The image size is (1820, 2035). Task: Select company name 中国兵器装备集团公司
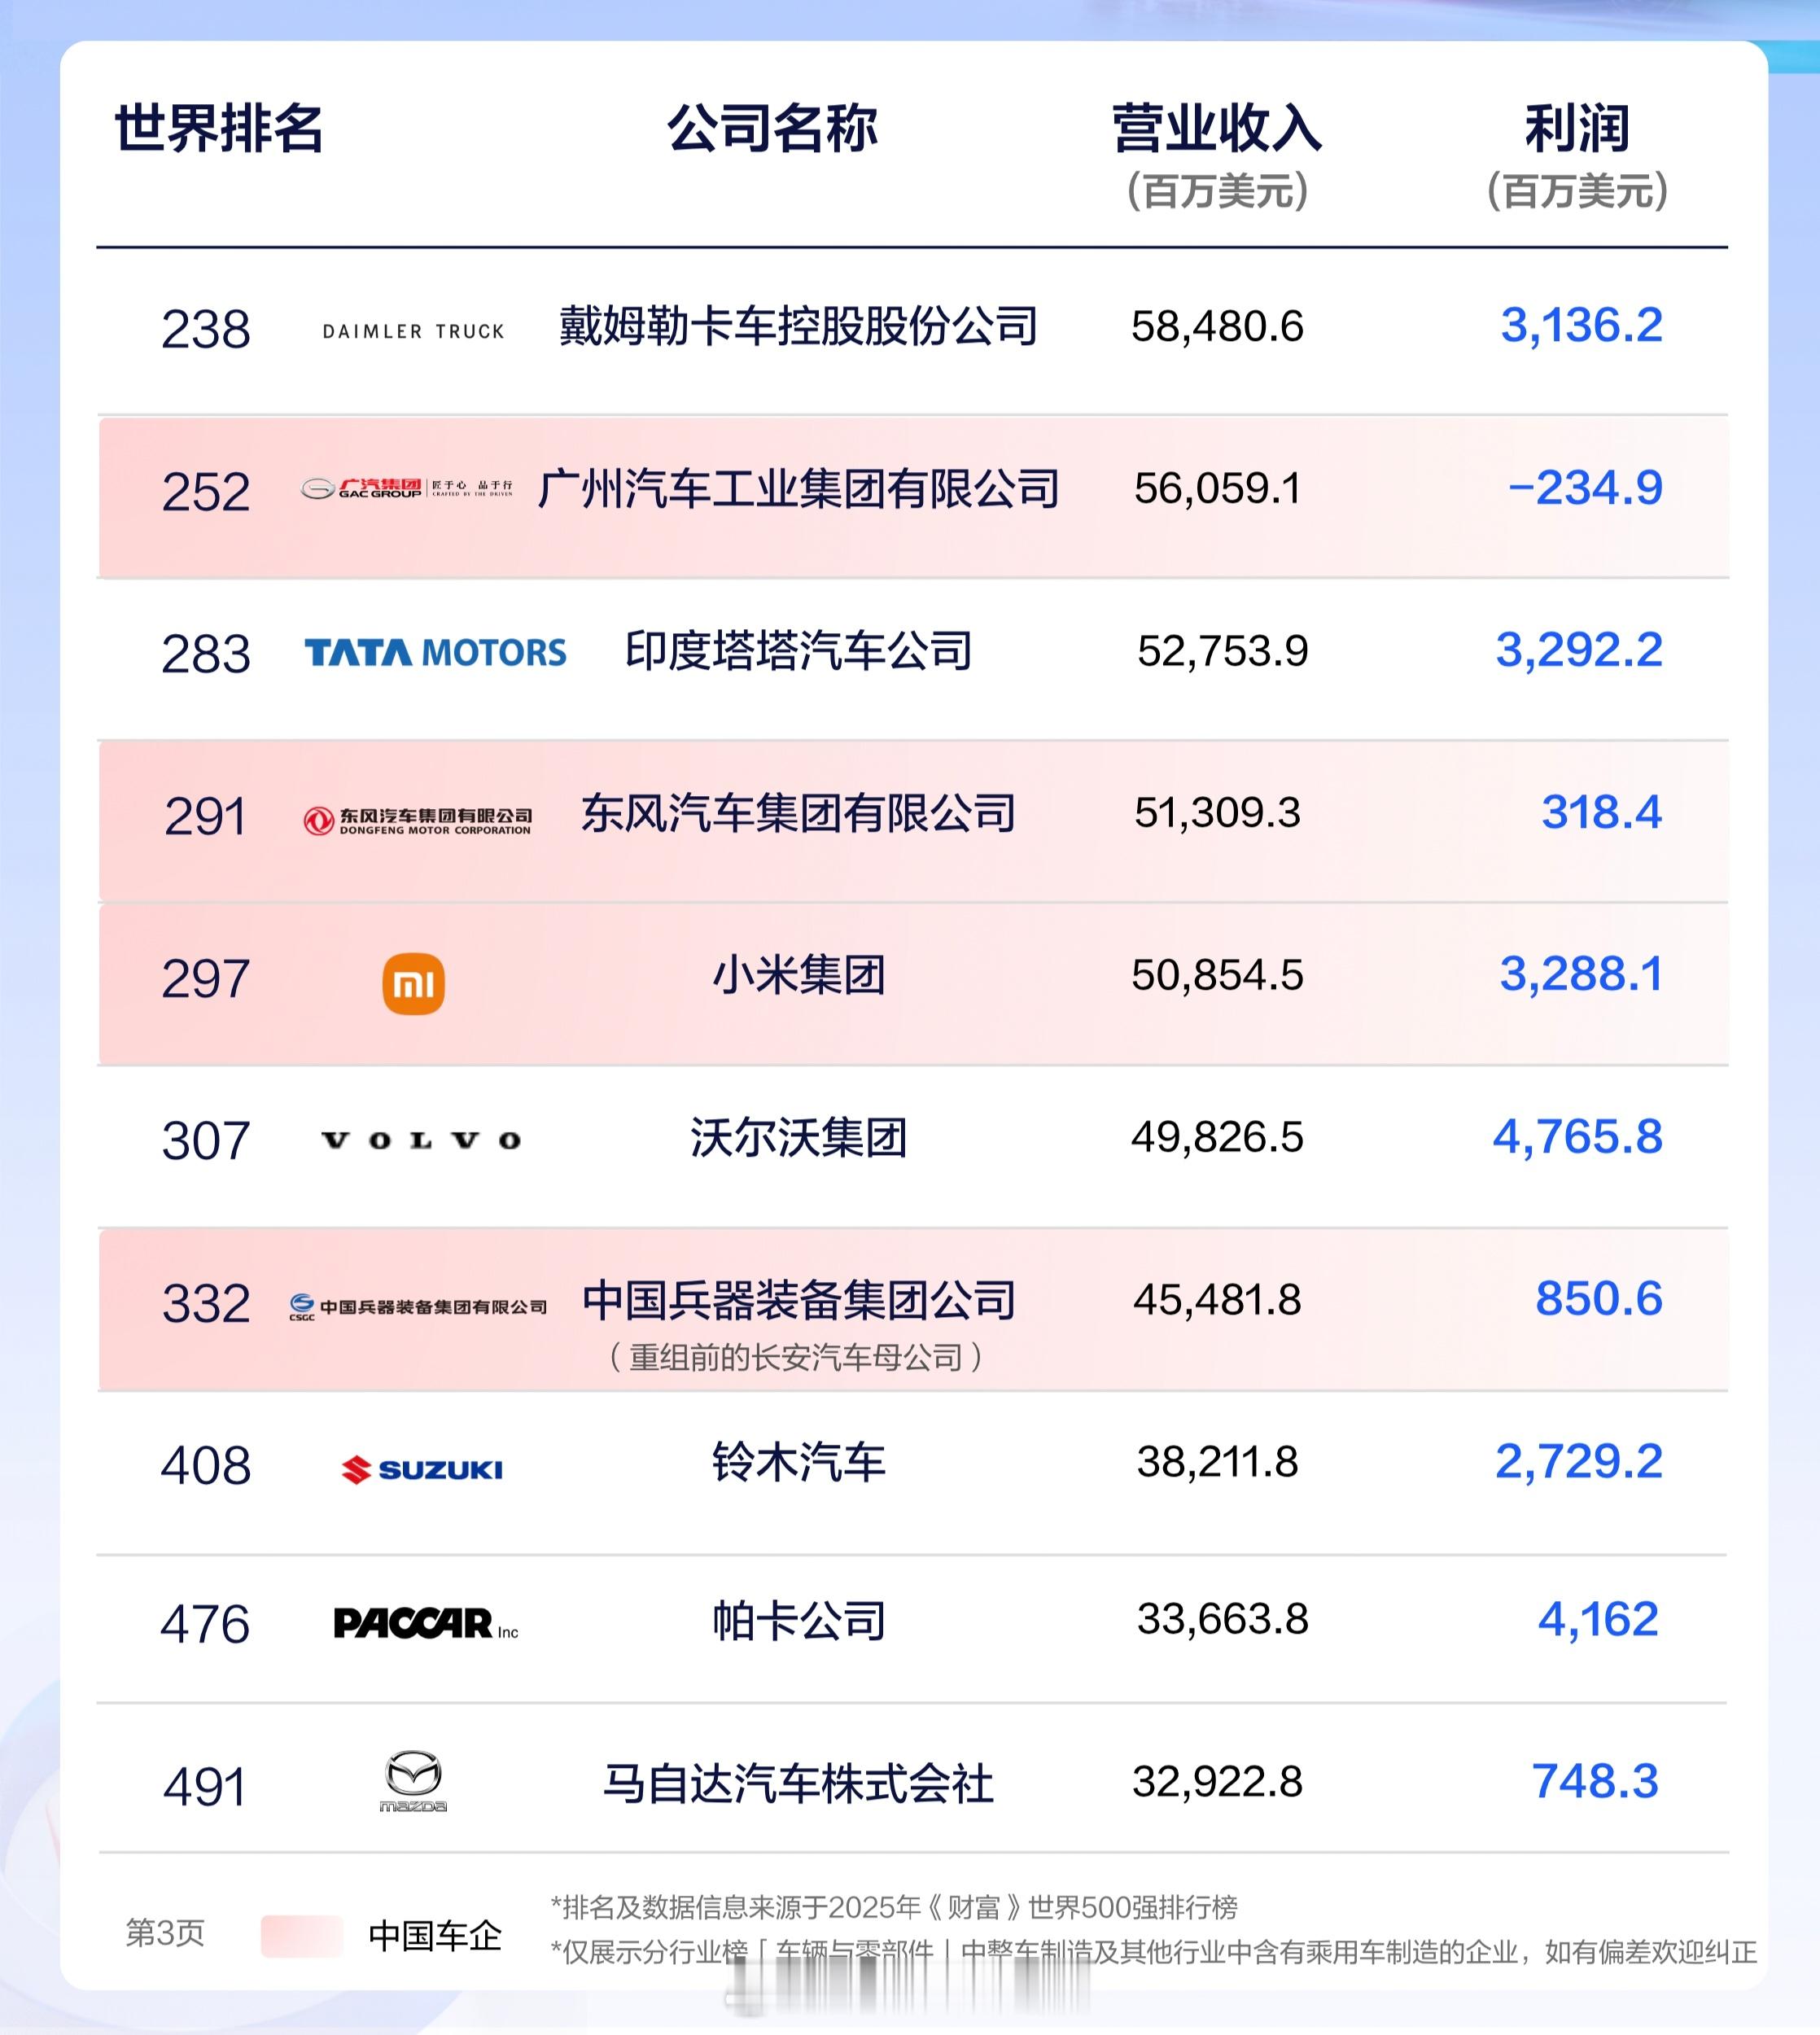click(798, 1300)
